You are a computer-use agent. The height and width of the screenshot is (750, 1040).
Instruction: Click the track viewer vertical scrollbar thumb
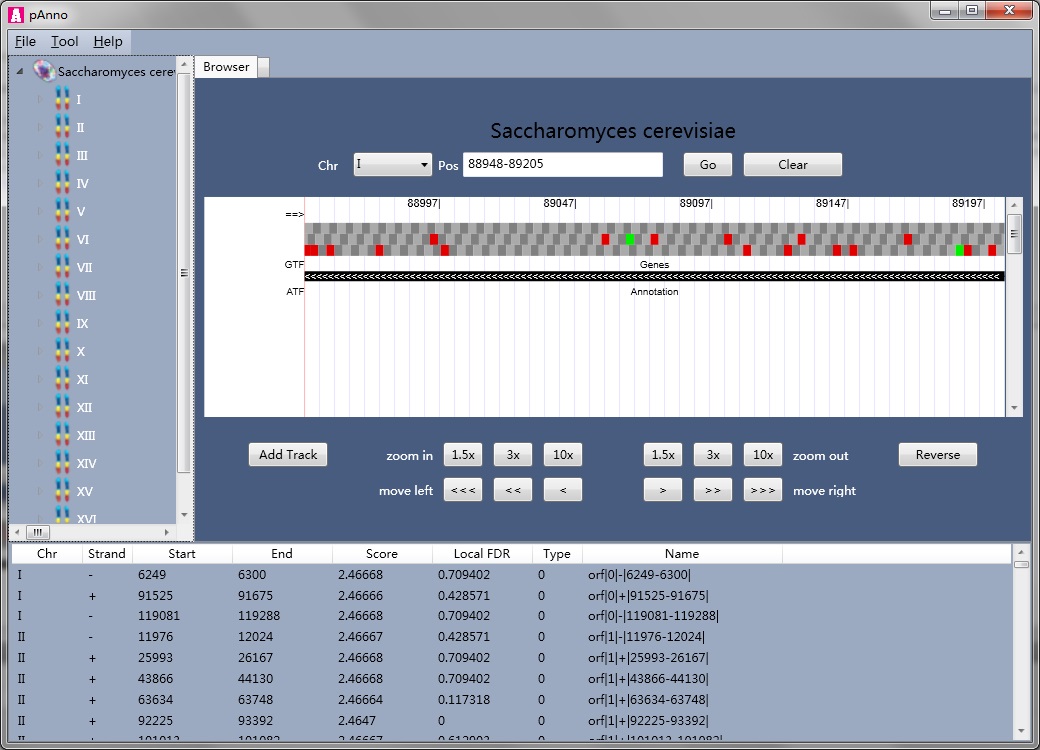[1014, 233]
